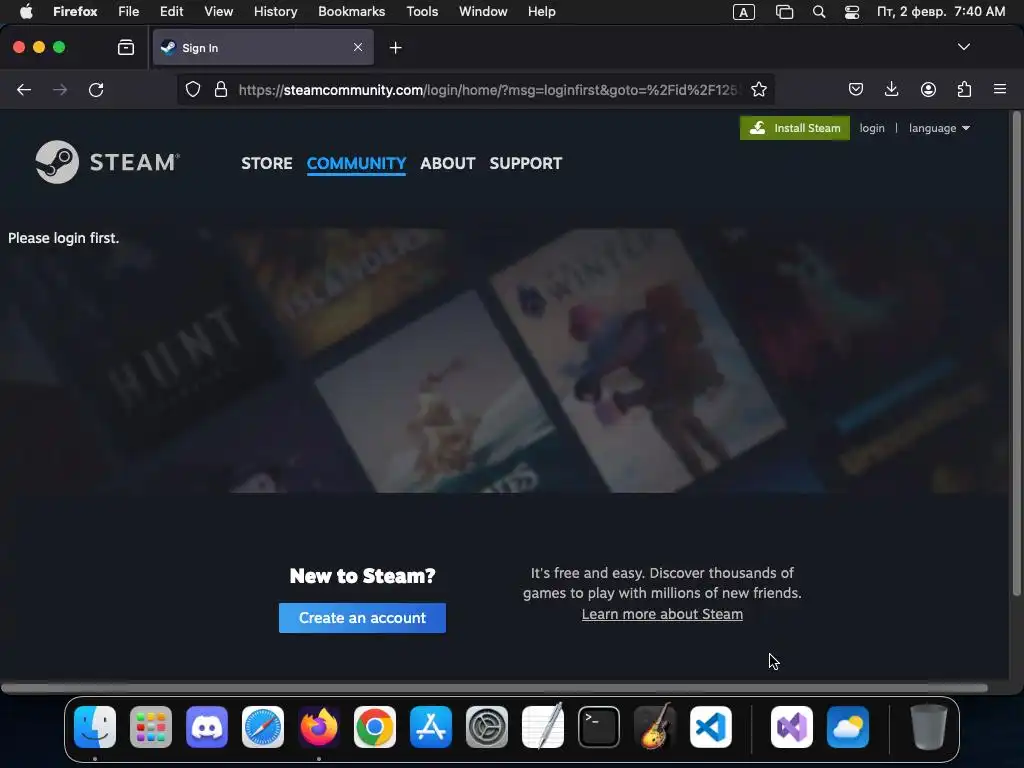Viewport: 1024px width, 768px height.
Task: Open the tracking protection shield icon
Action: [193, 89]
